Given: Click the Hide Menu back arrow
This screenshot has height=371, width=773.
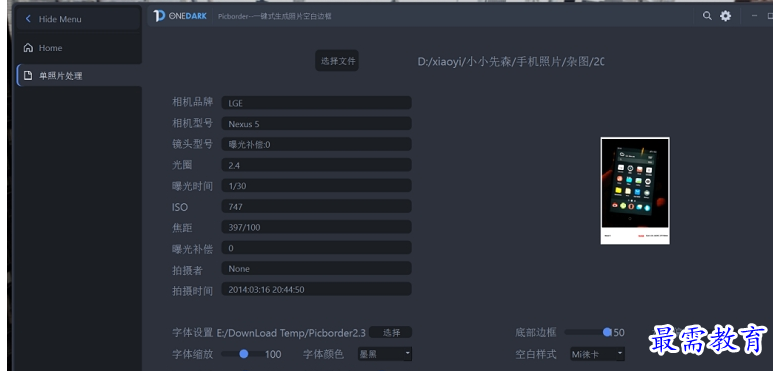Looking at the screenshot, I should point(28,19).
